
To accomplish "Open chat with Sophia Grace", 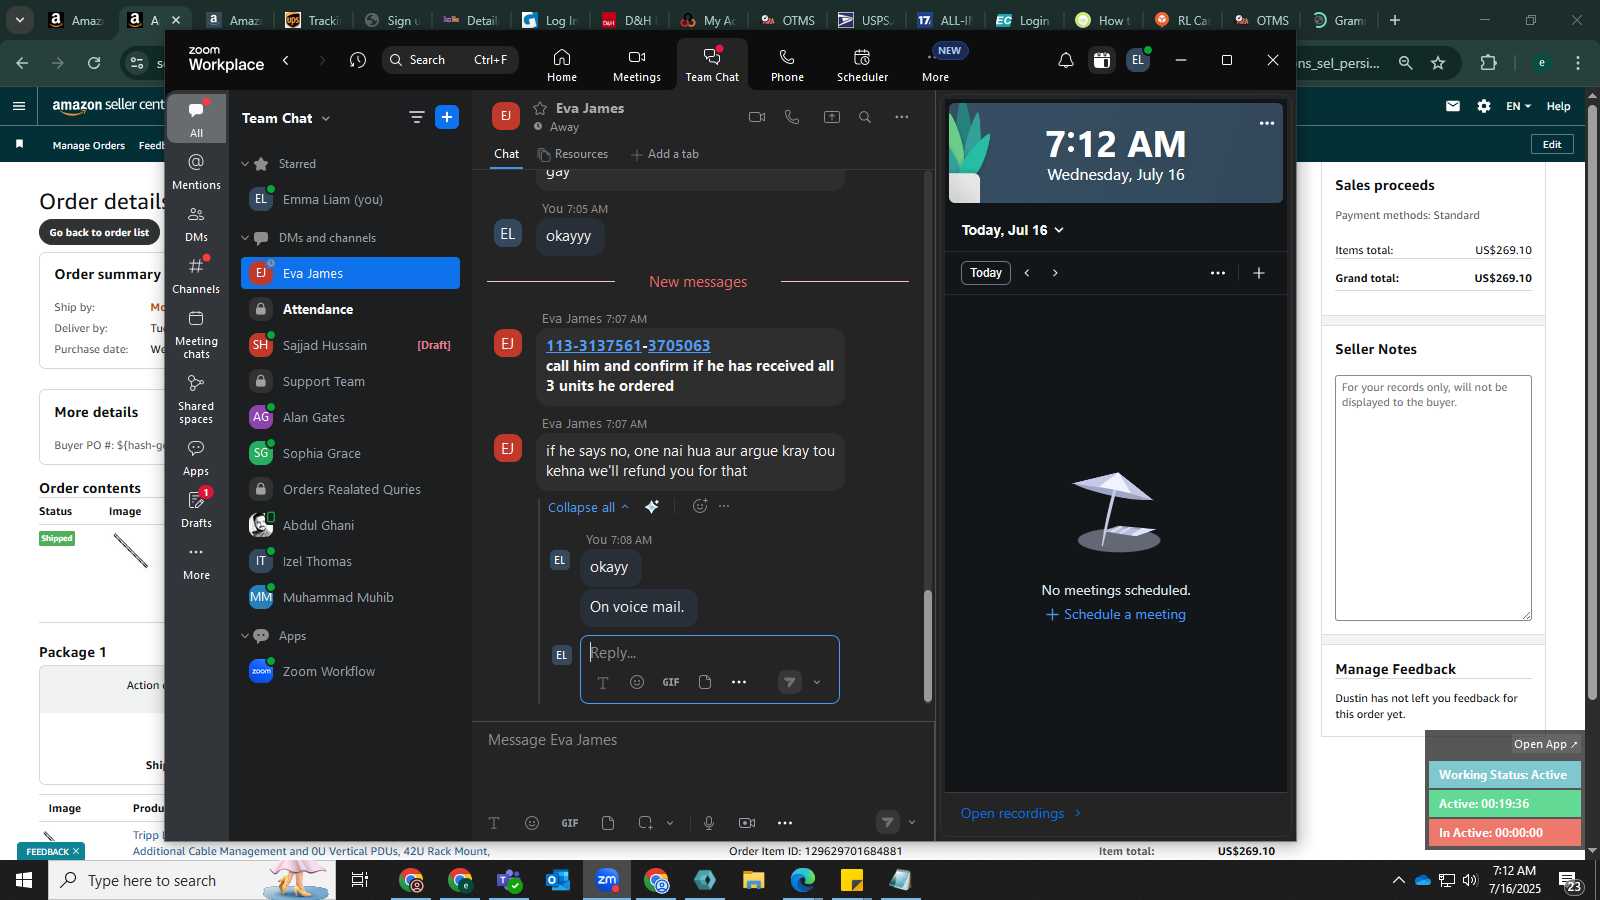I will tap(350, 453).
